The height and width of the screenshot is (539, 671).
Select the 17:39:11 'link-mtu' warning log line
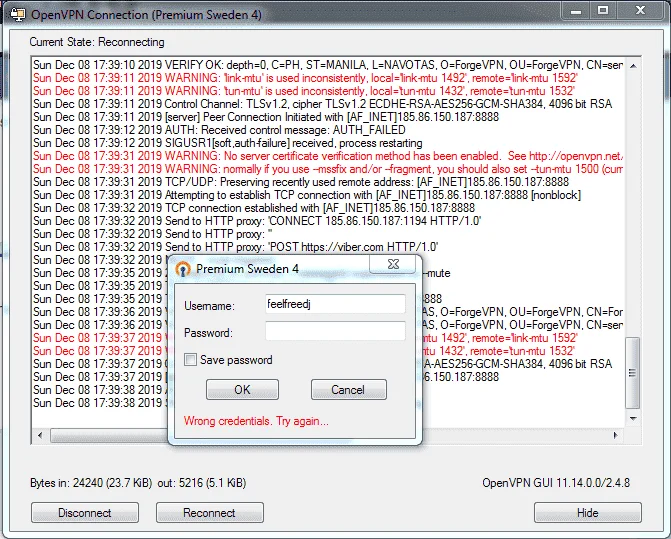[x=306, y=78]
